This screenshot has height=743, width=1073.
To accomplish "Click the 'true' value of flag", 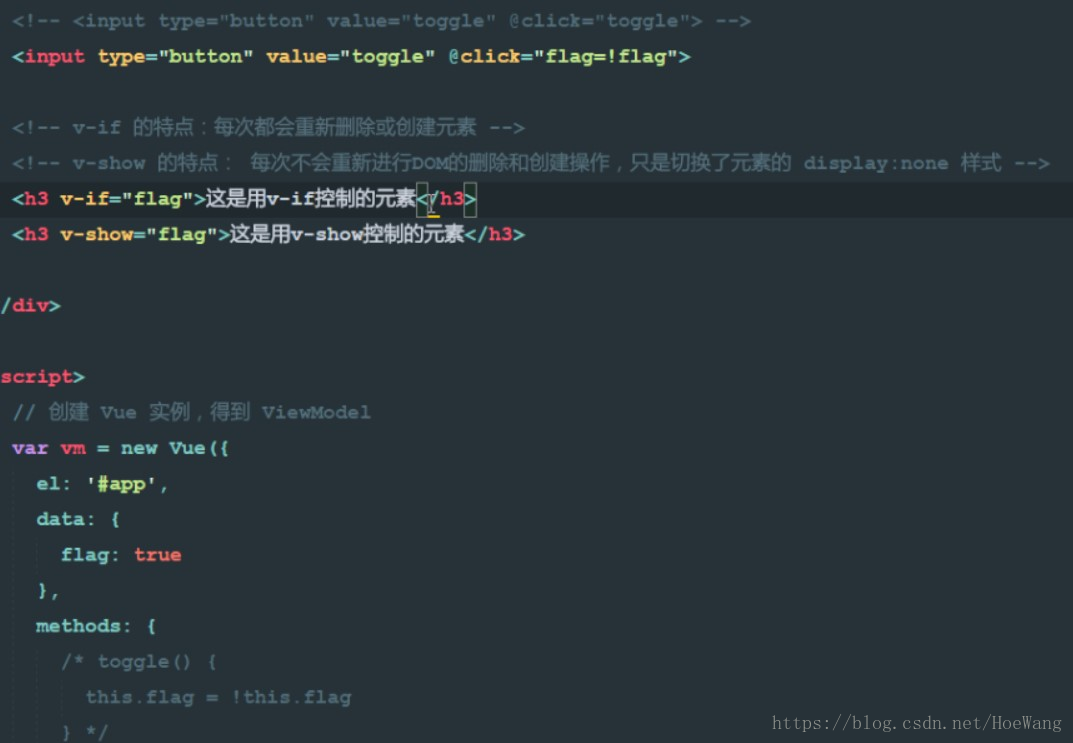I will [157, 555].
